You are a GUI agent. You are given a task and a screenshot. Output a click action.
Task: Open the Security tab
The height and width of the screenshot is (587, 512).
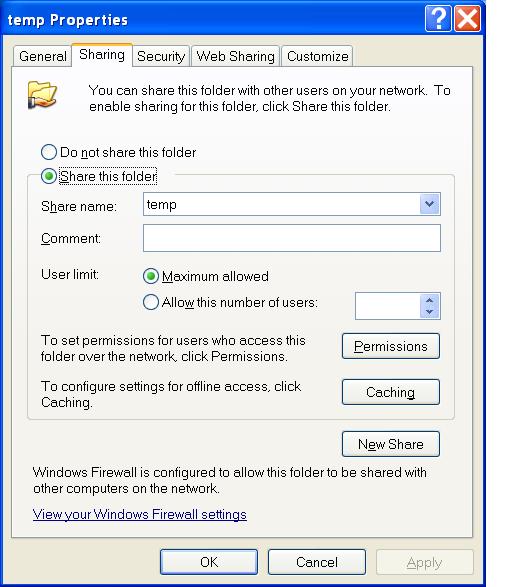pyautogui.click(x=161, y=56)
